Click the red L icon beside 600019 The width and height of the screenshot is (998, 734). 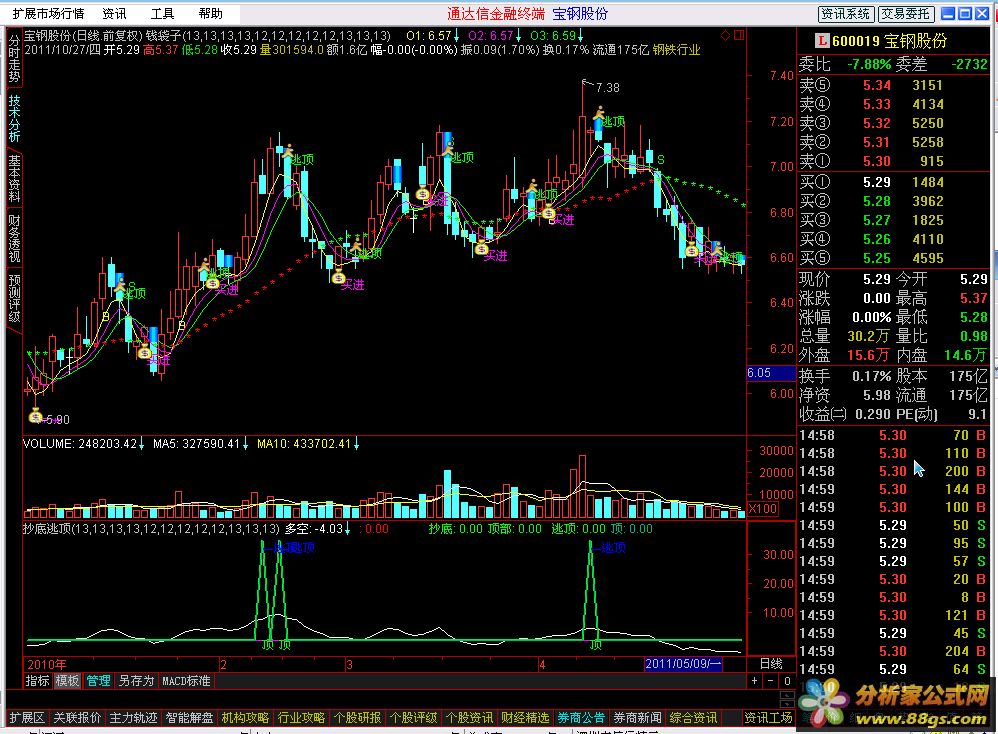click(x=822, y=41)
